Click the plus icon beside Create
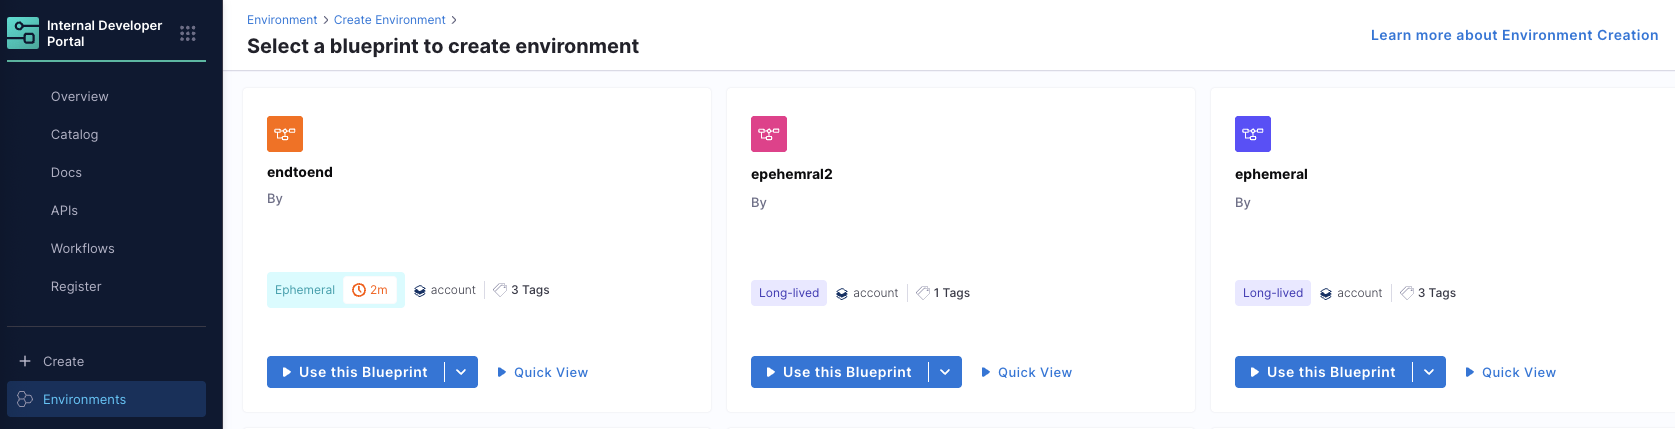This screenshot has width=1675, height=429. pyautogui.click(x=25, y=361)
